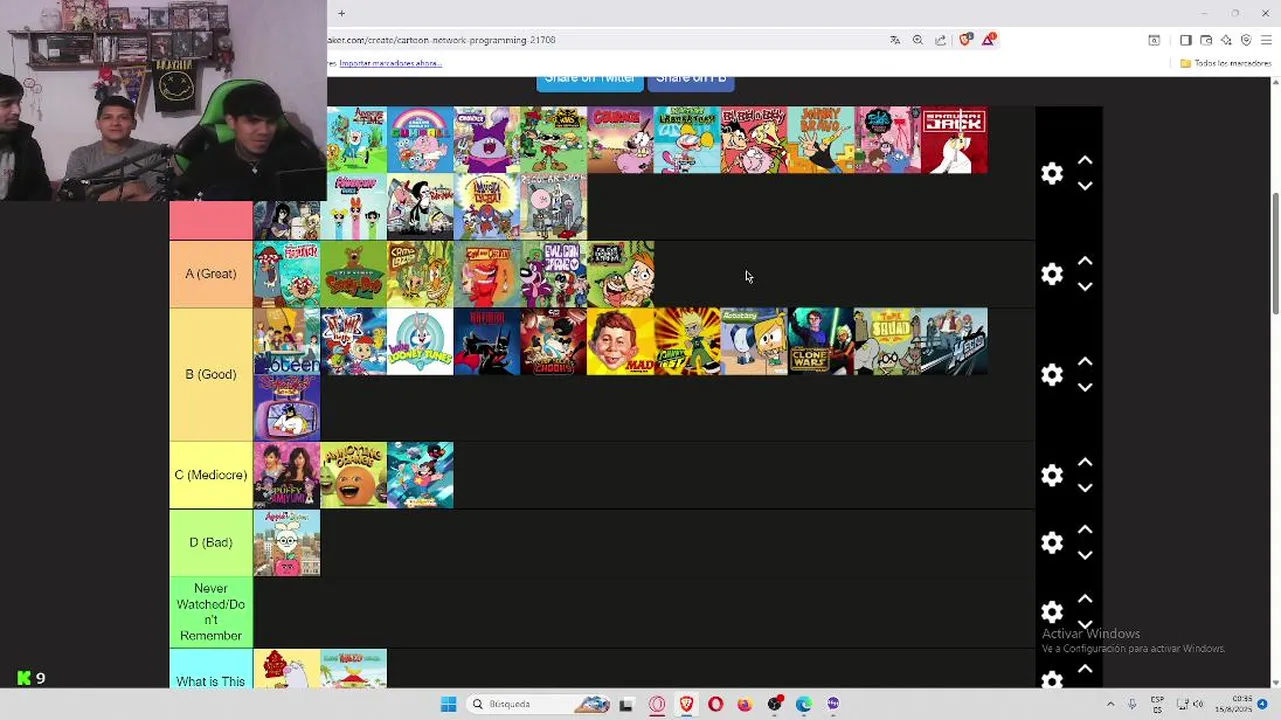Select the MAD thumbnail in B row
The image size is (1281, 720).
click(x=620, y=341)
